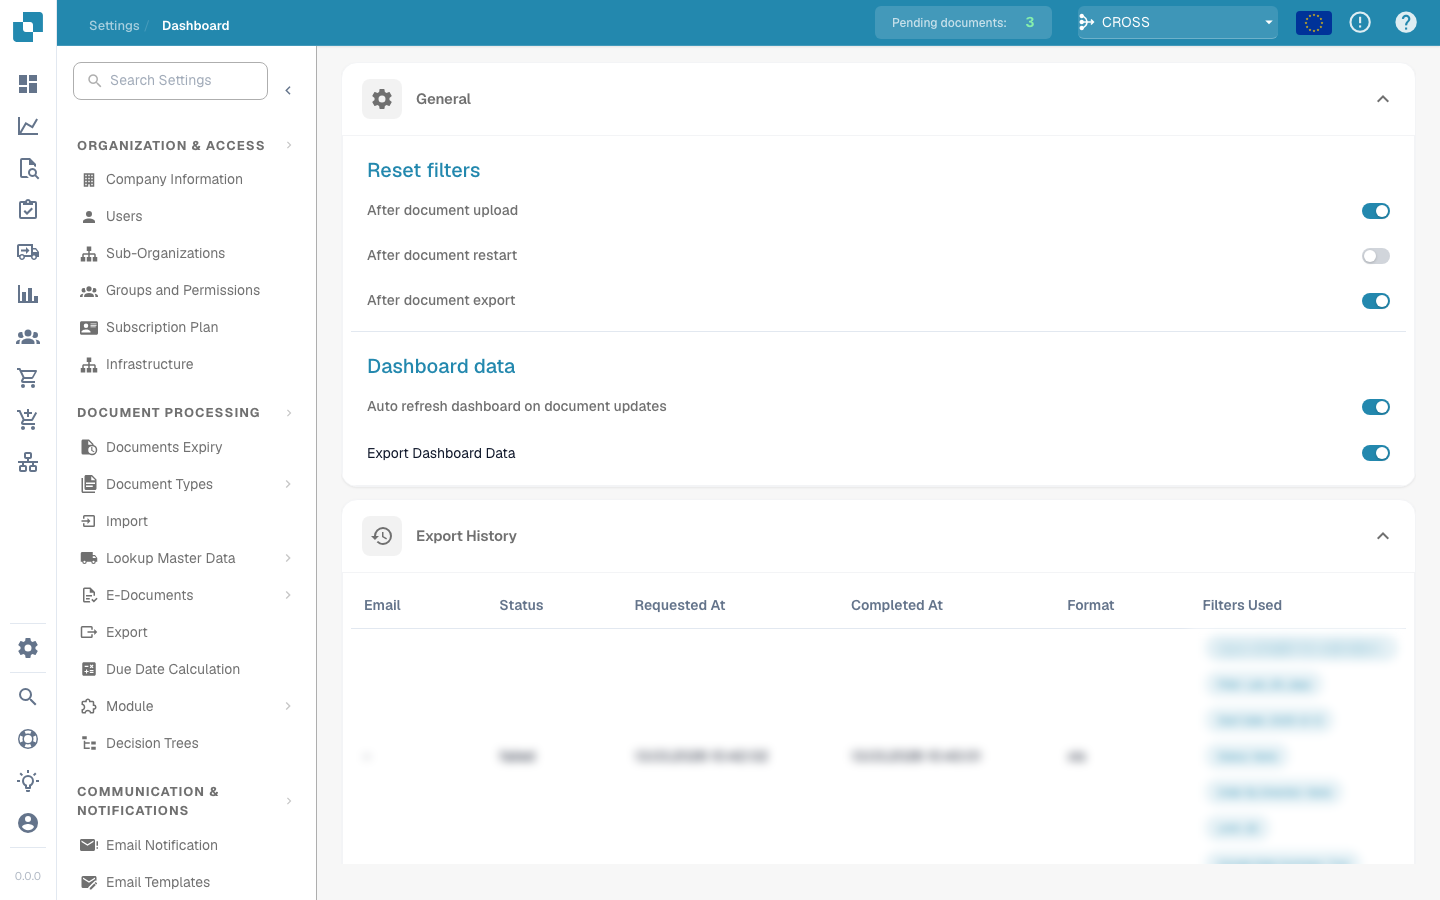This screenshot has width=1440, height=900.
Task: Open the people group icon in left rail
Action: (x=28, y=337)
